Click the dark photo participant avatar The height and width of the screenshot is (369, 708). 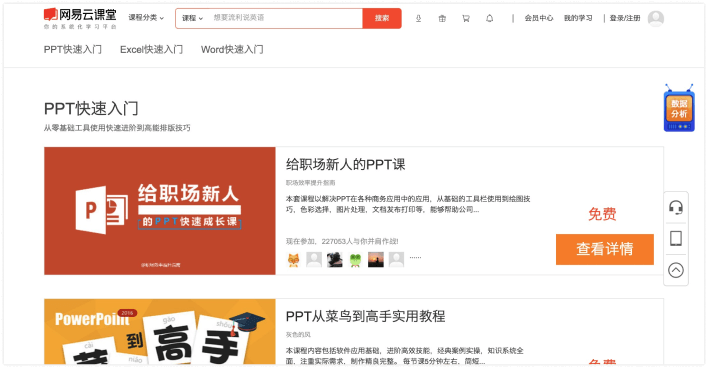pos(335,260)
